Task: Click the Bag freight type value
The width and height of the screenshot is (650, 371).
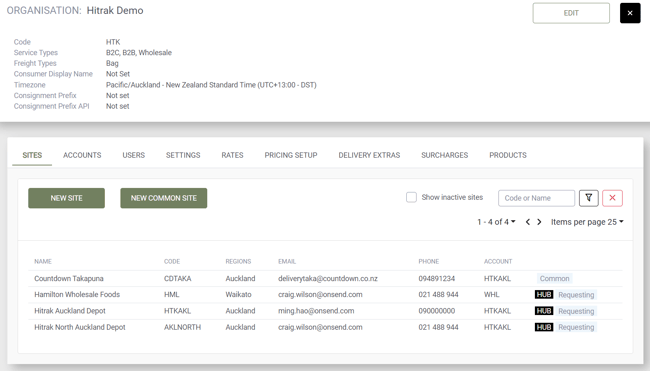Action: 112,63
